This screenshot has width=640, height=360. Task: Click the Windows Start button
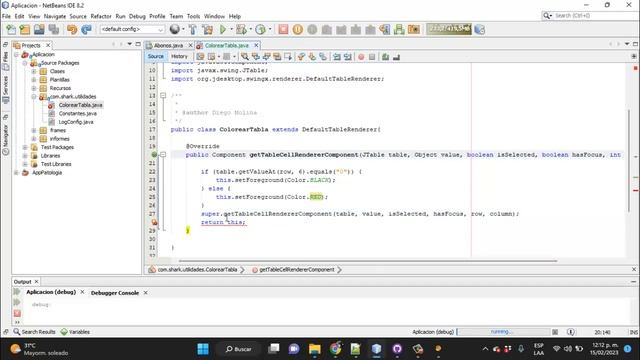click(203, 349)
